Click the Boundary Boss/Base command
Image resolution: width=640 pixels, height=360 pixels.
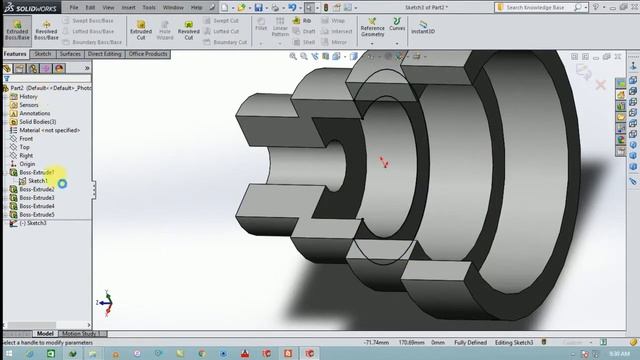pyautogui.click(x=93, y=42)
